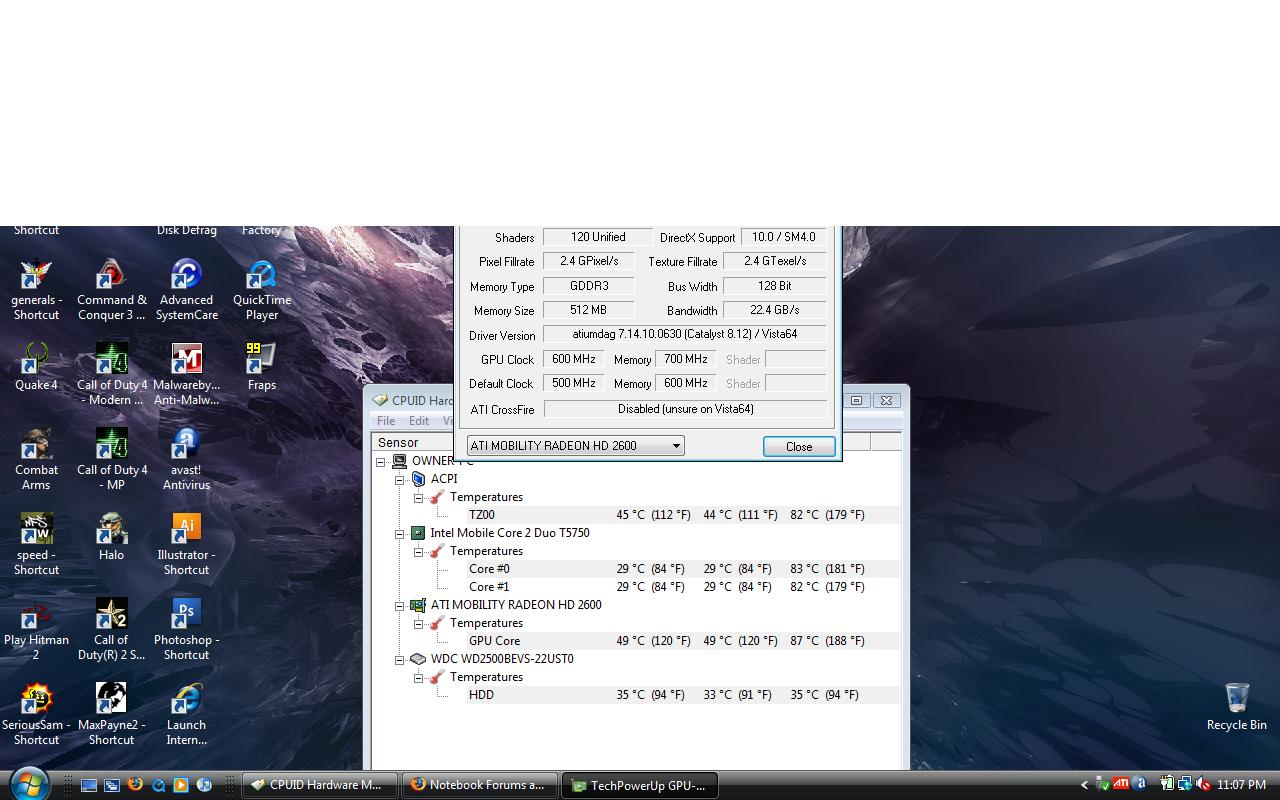1280x800 pixels.
Task: Select the Illustrator shortcut icon
Action: [186, 544]
